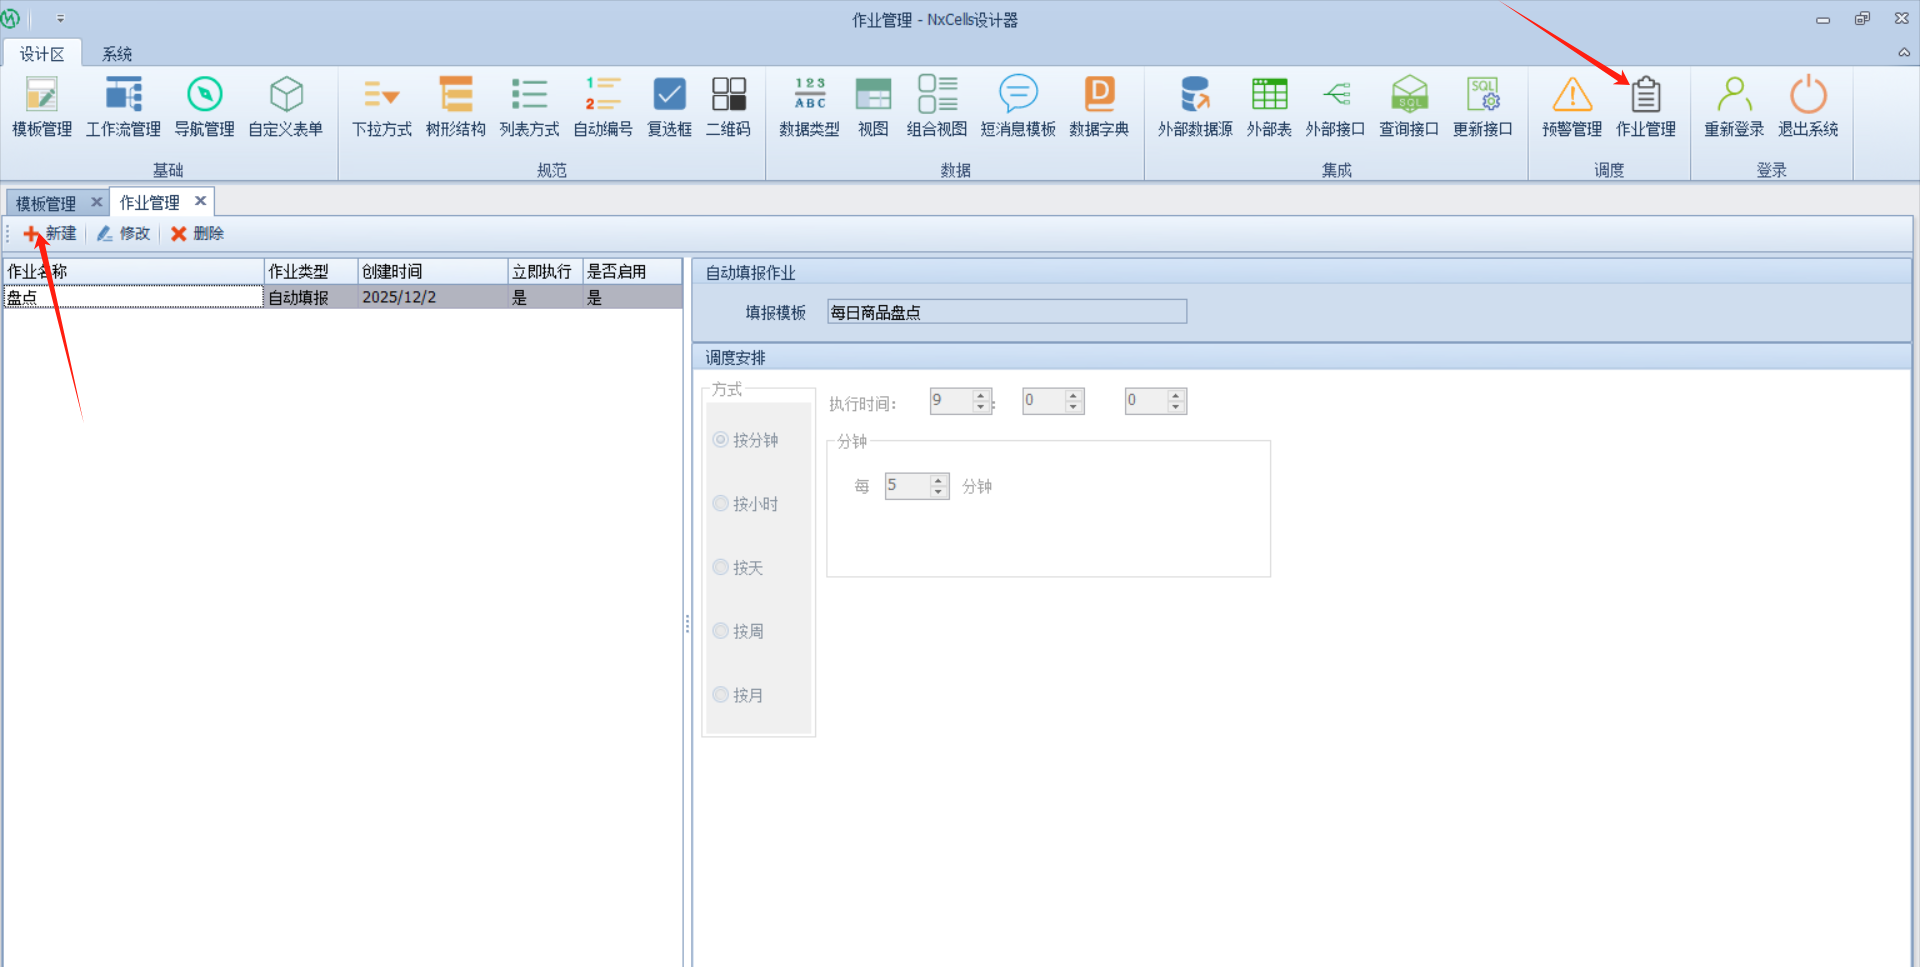Choose the 按天 schedule option
1920x967 pixels.
click(720, 568)
